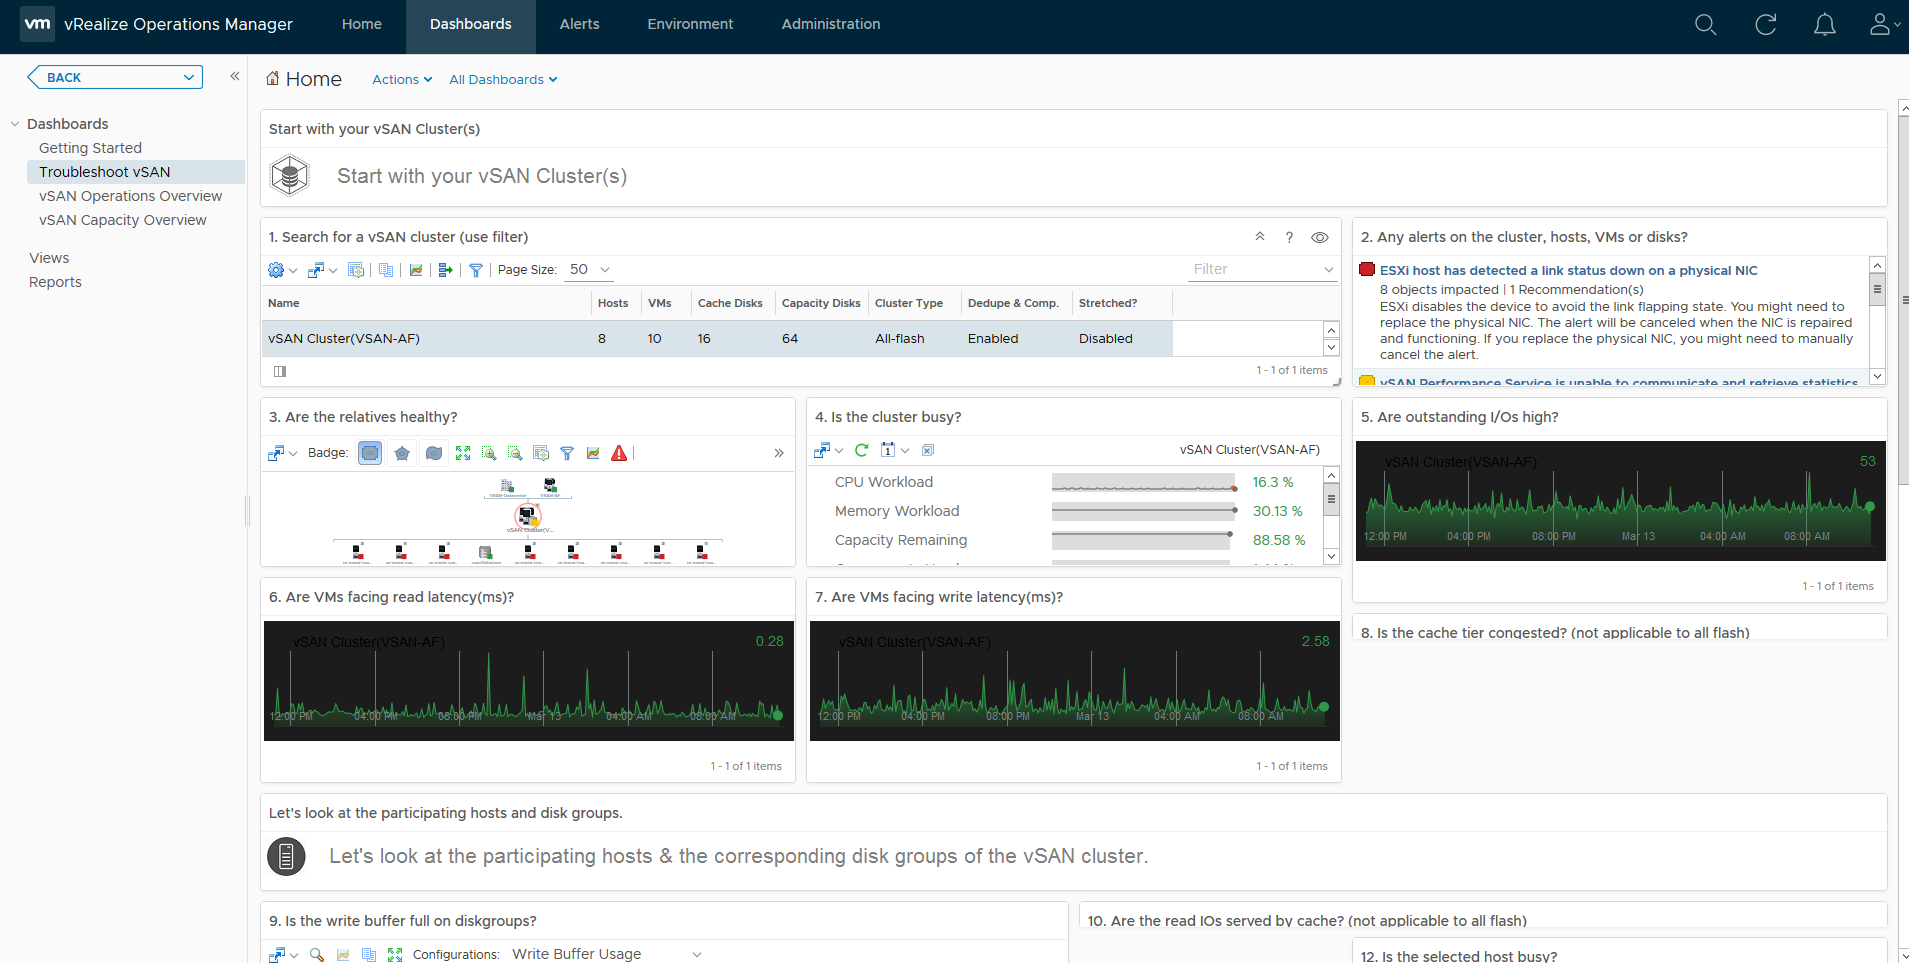1909x963 pixels.
Task: Collapse widget 1 with double-chevron icon
Action: 1260,237
